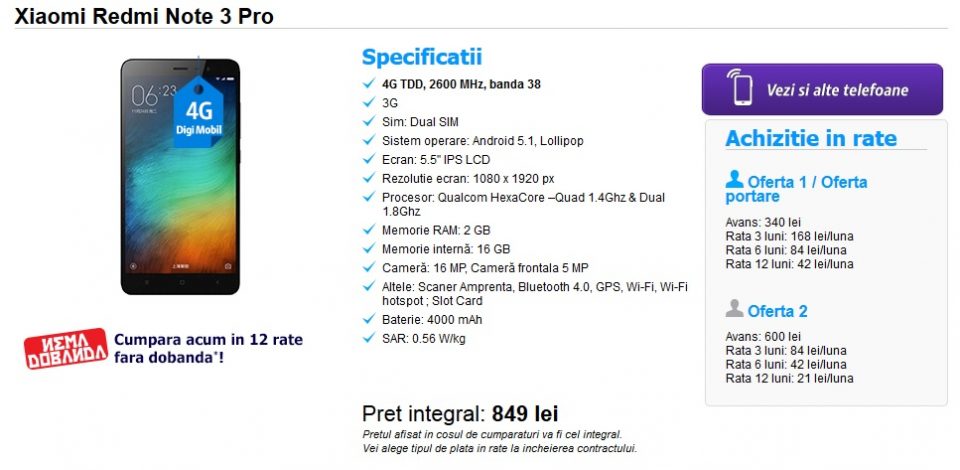This screenshot has width=960, height=470.
Task: Click the Xiaomi Redmi Note 3 Pro title
Action: coord(144,16)
